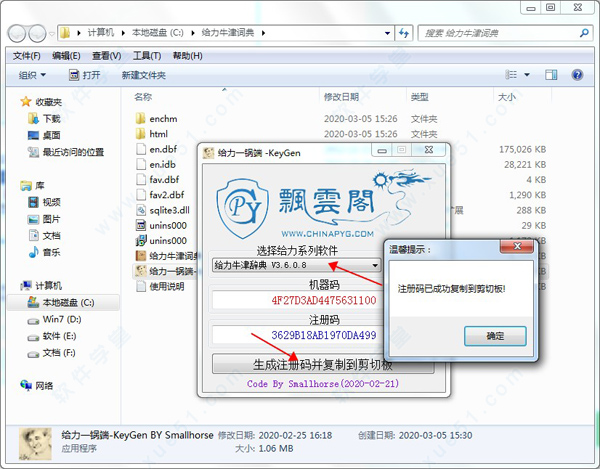Click 新建文件夹 button

(x=143, y=75)
